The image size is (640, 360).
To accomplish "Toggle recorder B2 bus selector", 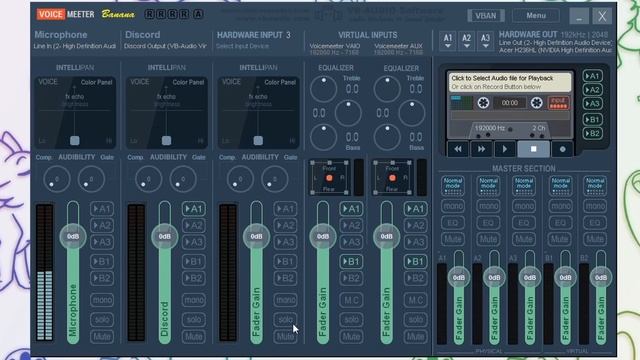I will tap(593, 133).
